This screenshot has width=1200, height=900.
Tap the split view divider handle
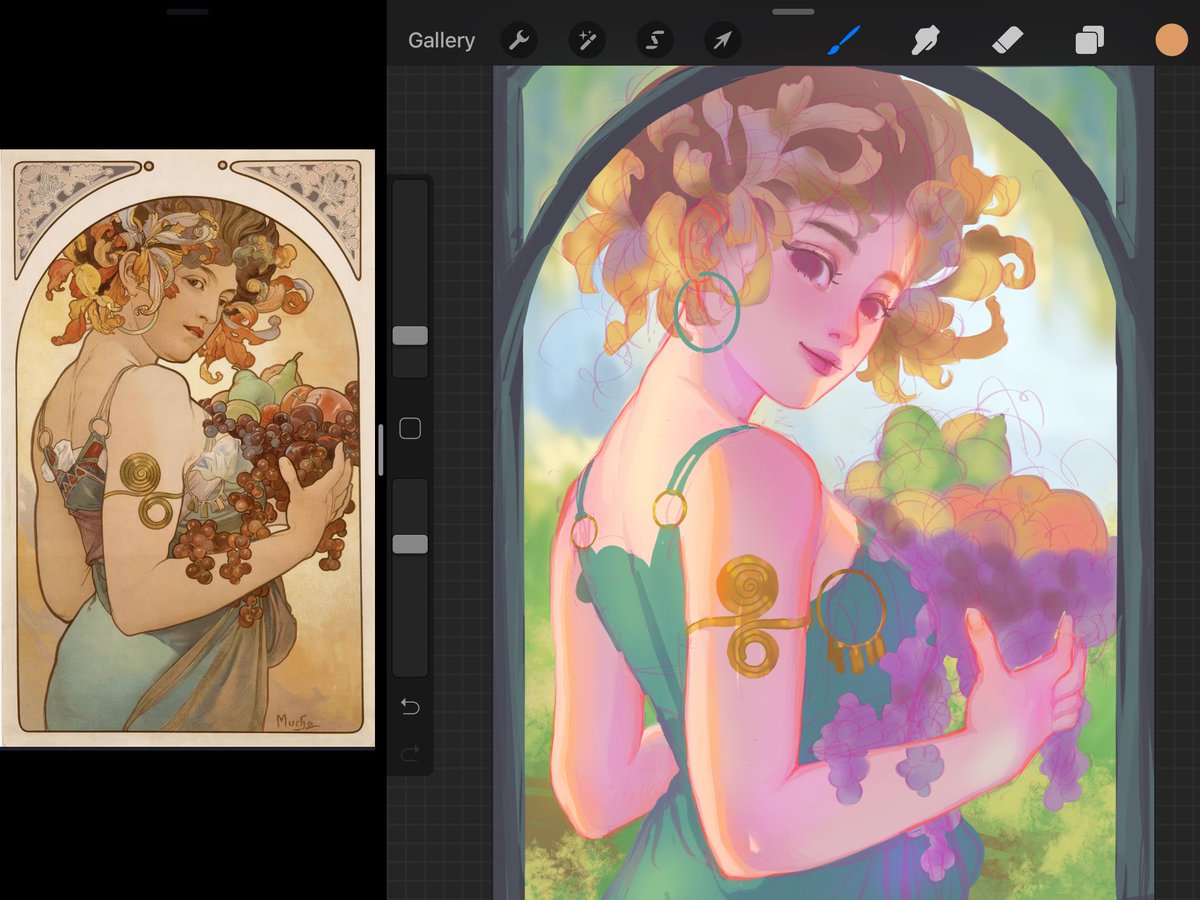(x=381, y=450)
